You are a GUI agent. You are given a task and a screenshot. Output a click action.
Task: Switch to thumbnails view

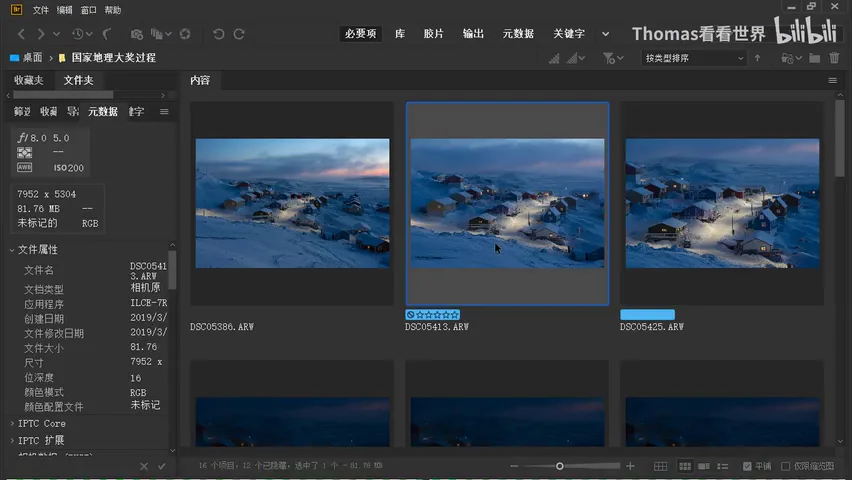pos(685,466)
